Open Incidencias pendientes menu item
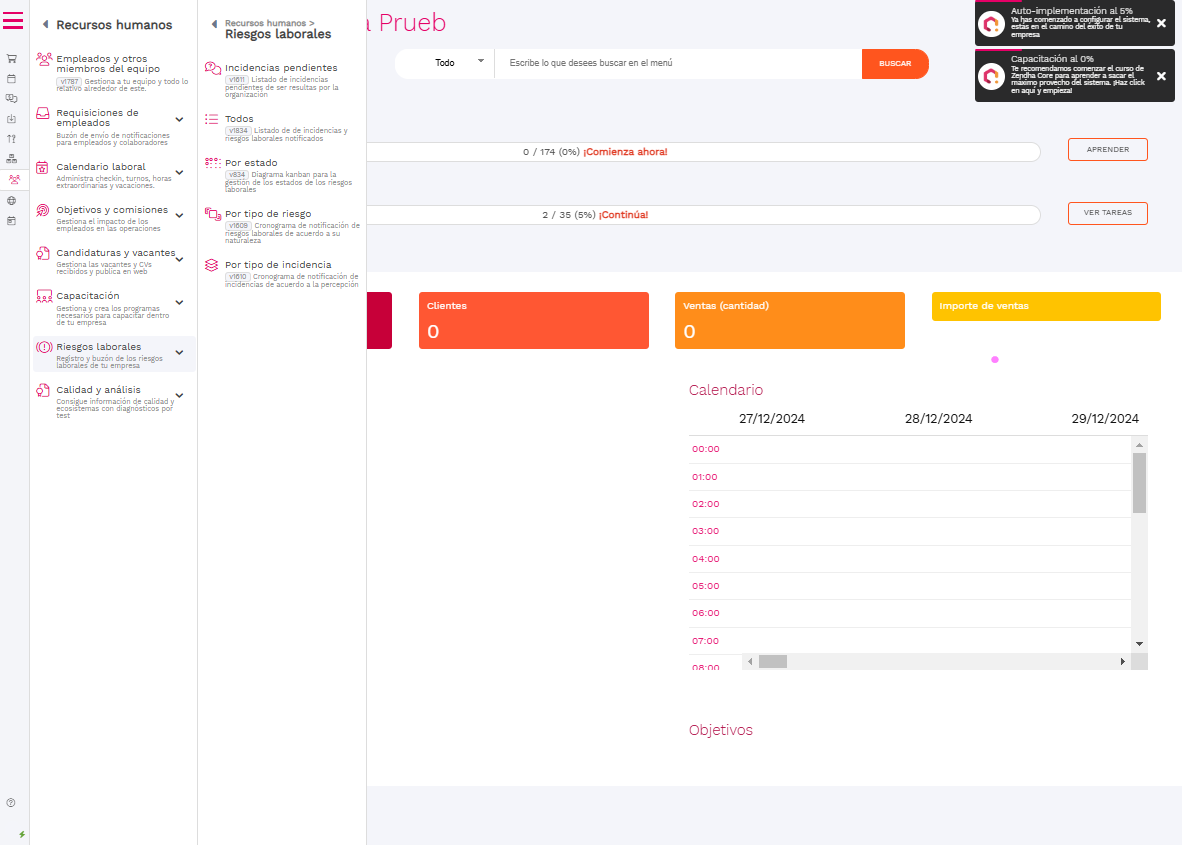This screenshot has width=1182, height=845. point(281,68)
